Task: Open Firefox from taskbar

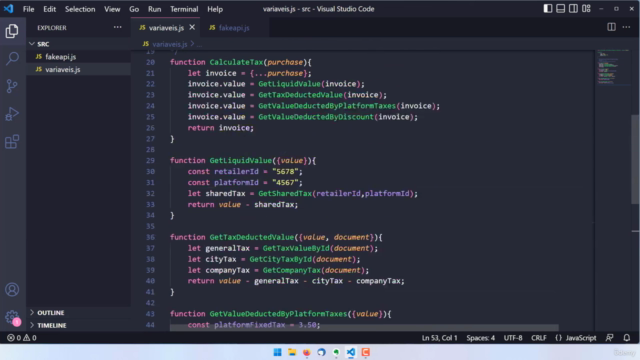Action: click(307, 352)
